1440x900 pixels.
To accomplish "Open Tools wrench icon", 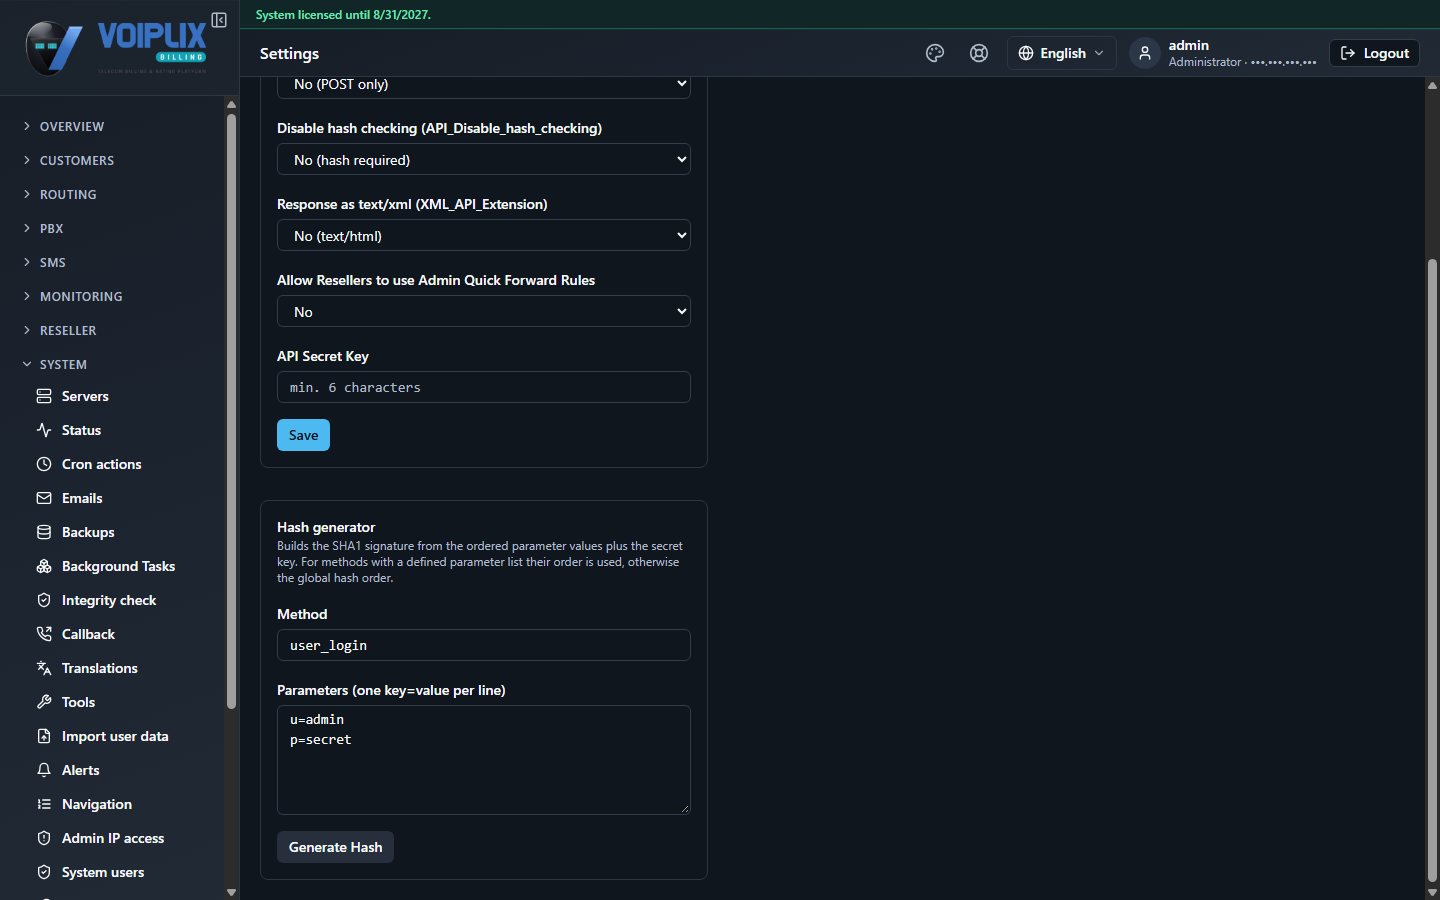I will point(44,702).
